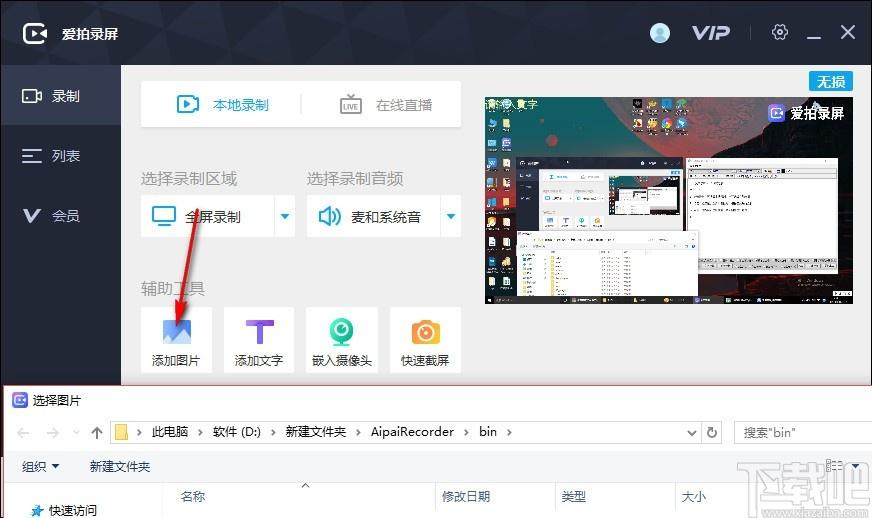The height and width of the screenshot is (518, 872).
Task: Expand the chevron after bin in path
Action: click(509, 432)
